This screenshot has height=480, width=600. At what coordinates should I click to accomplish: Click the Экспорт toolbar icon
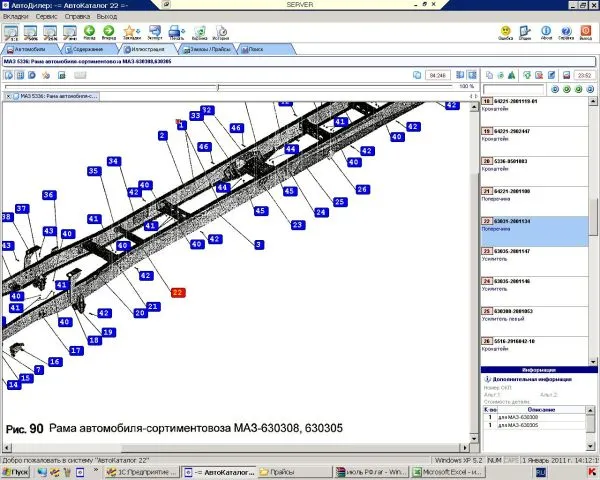tap(155, 33)
